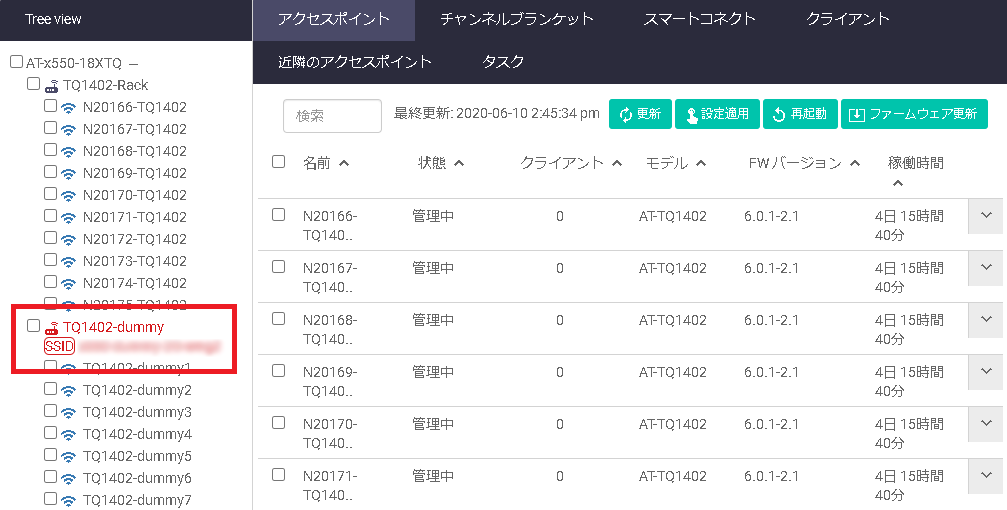Sort the table by 名前 column

click(325, 163)
